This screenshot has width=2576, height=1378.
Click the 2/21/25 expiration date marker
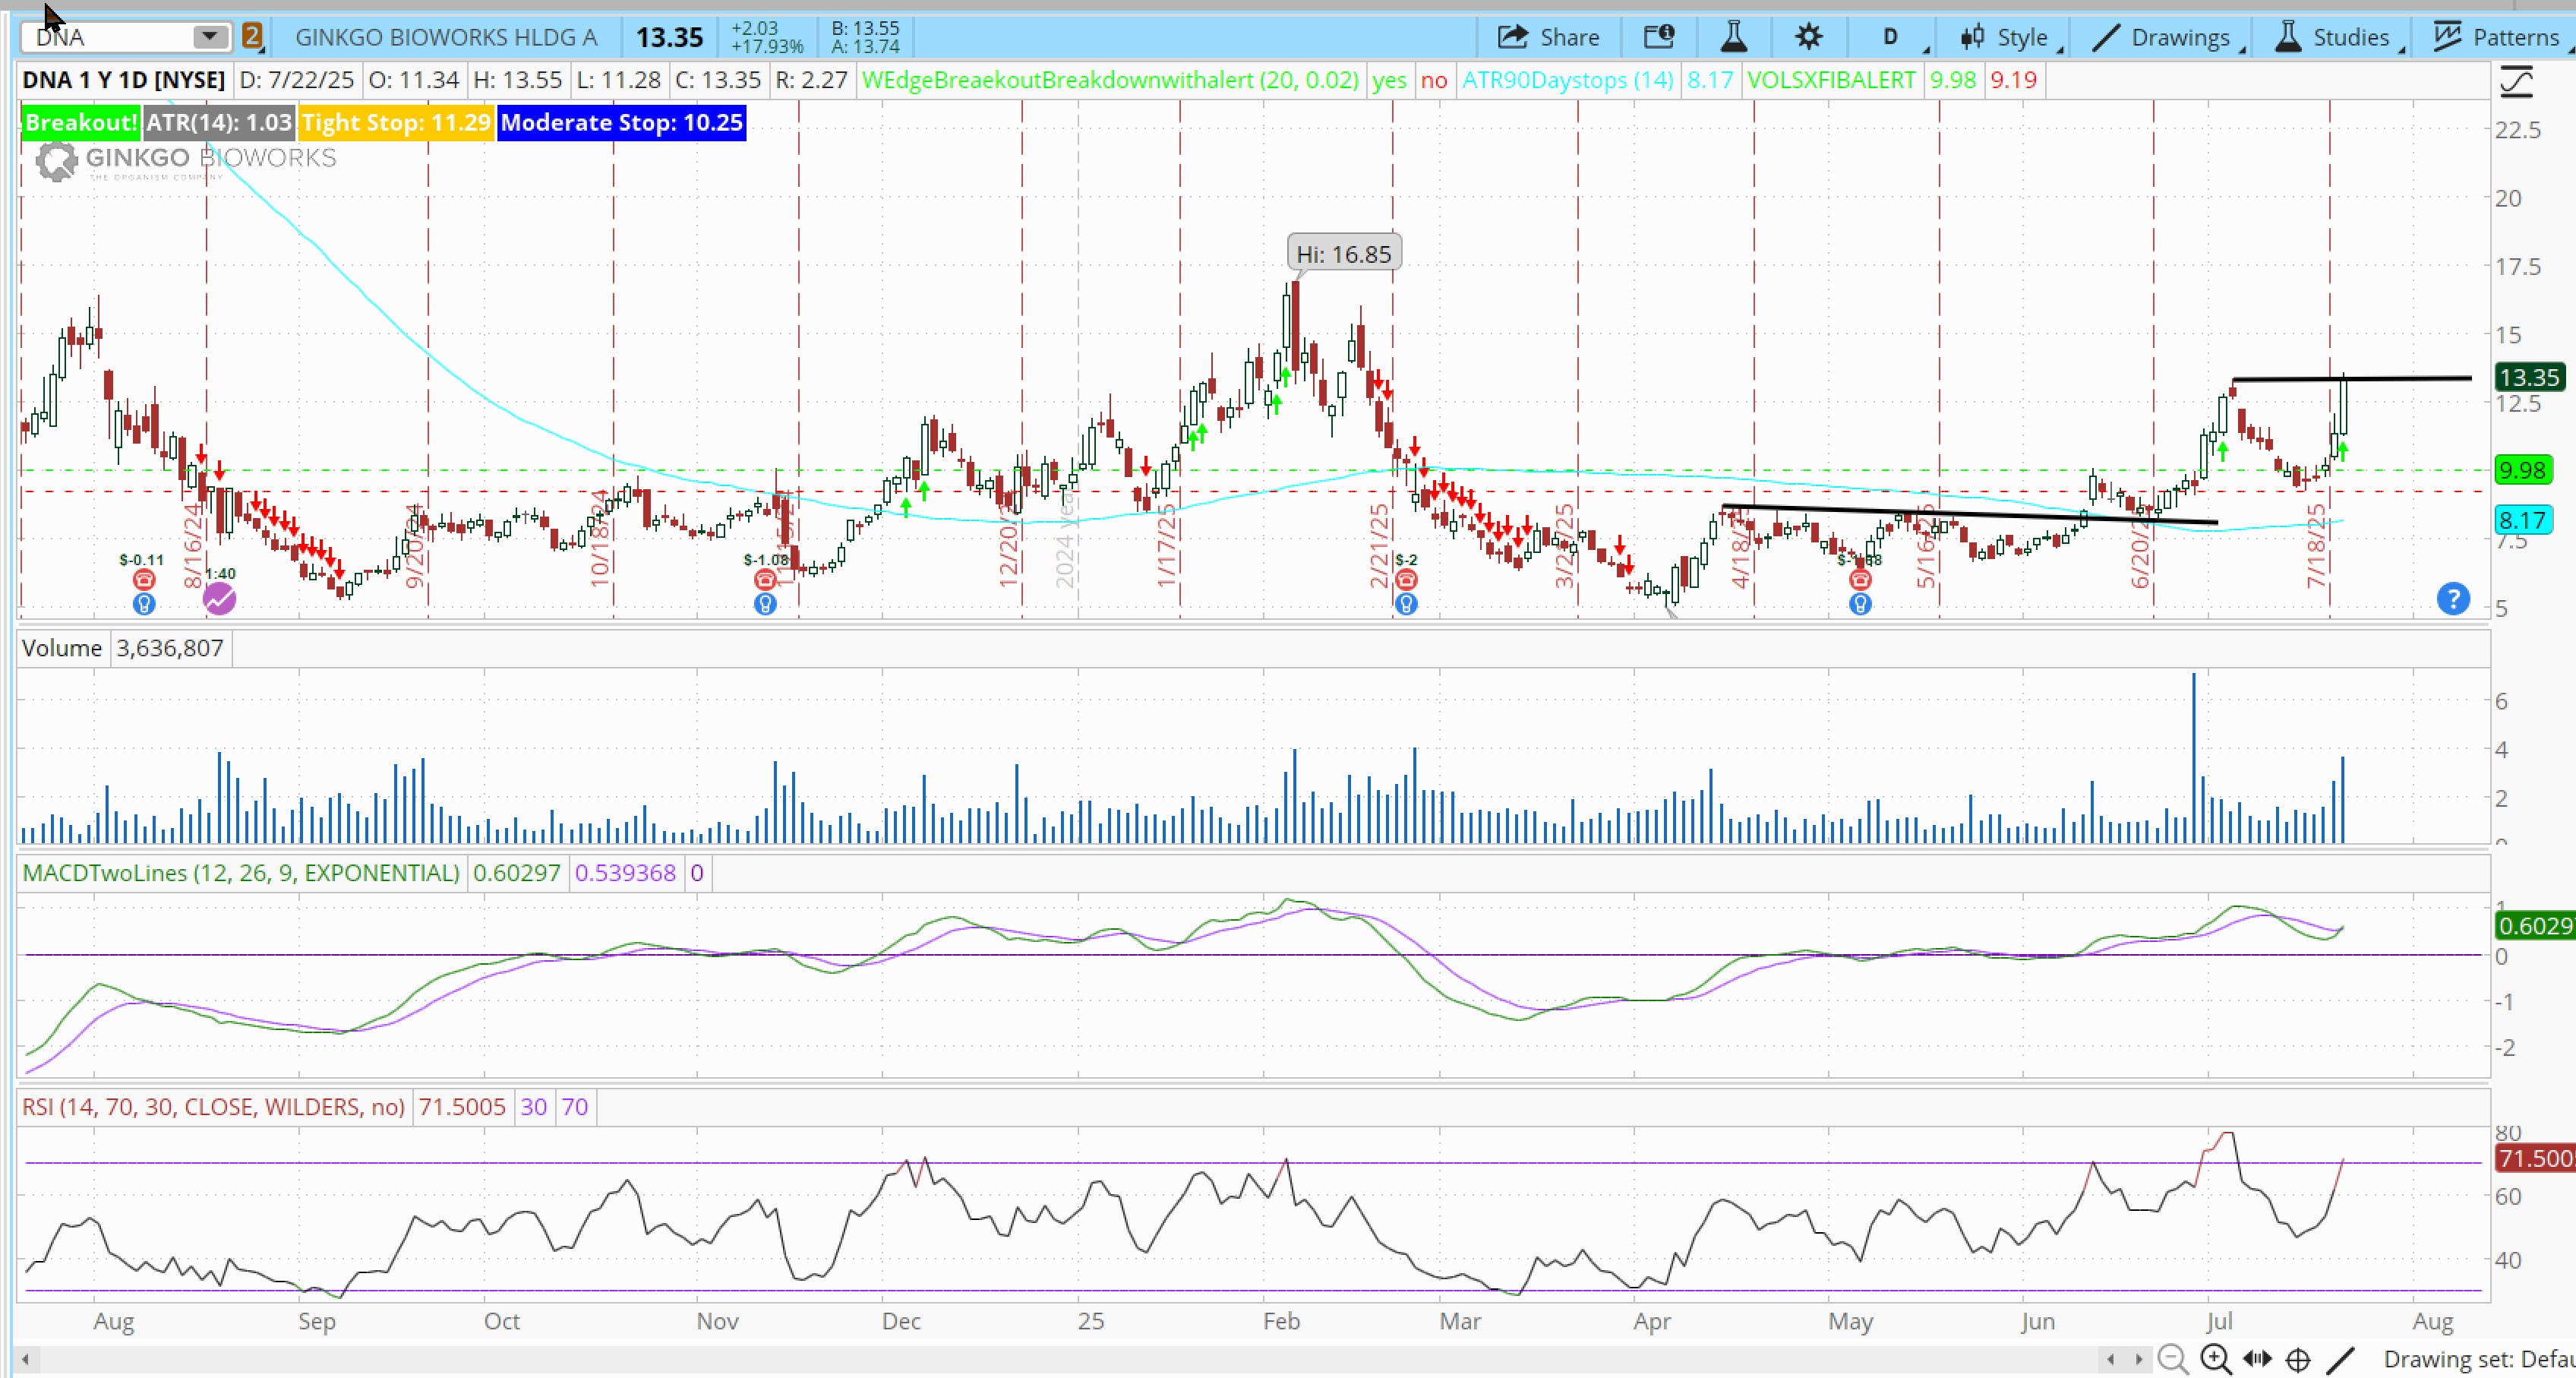(1380, 544)
